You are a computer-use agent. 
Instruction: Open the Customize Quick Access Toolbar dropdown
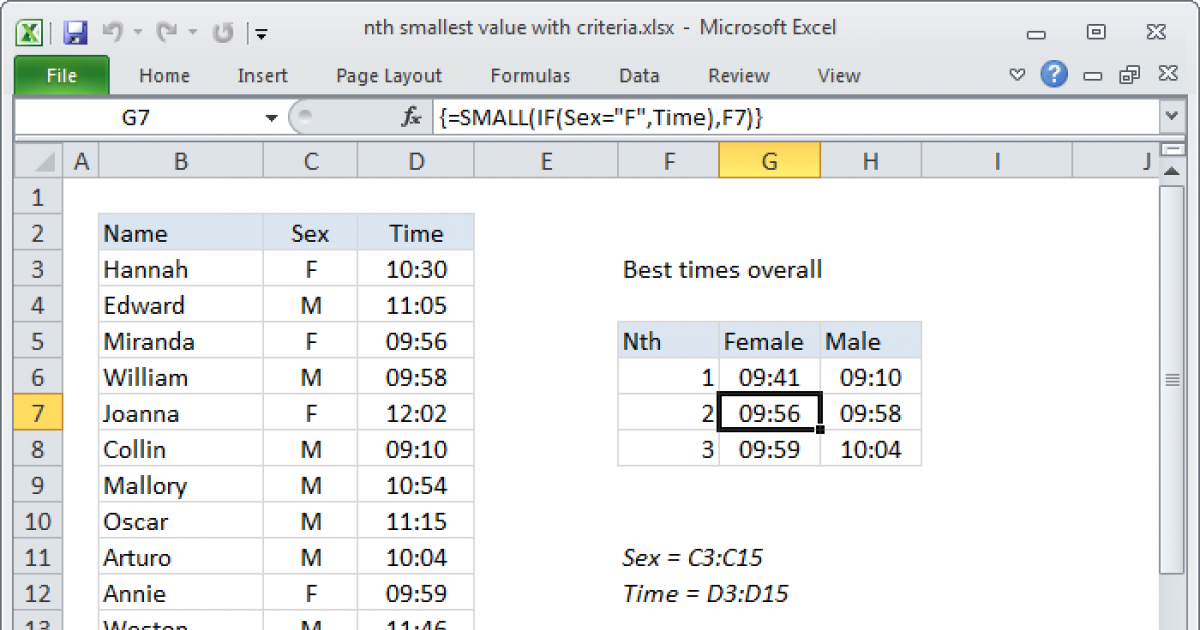[x=261, y=33]
